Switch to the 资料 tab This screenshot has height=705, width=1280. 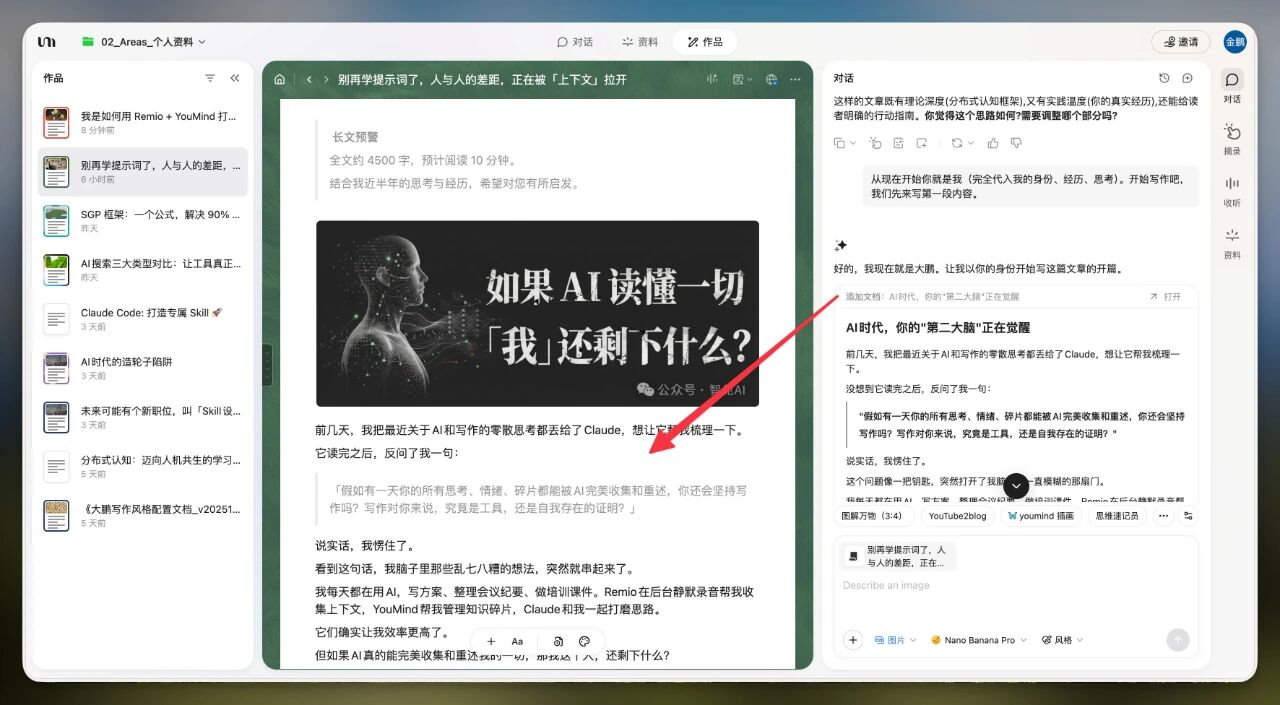[x=640, y=42]
